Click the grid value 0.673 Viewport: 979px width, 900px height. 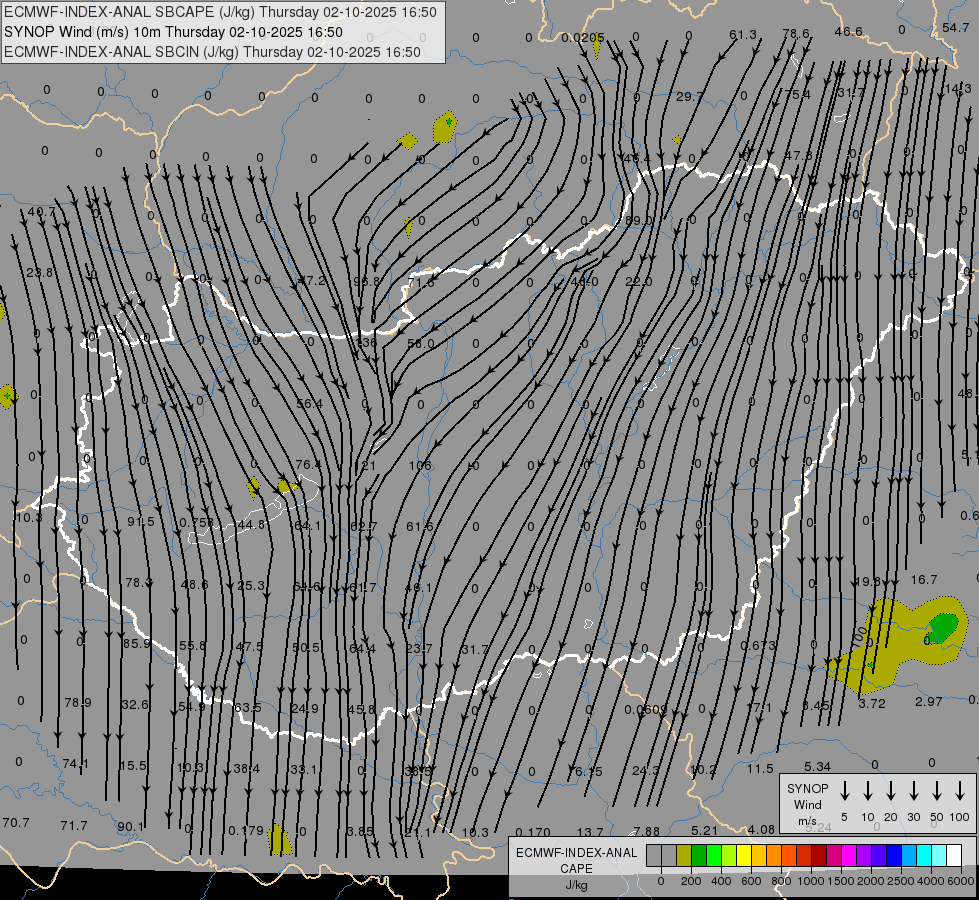[x=758, y=645]
